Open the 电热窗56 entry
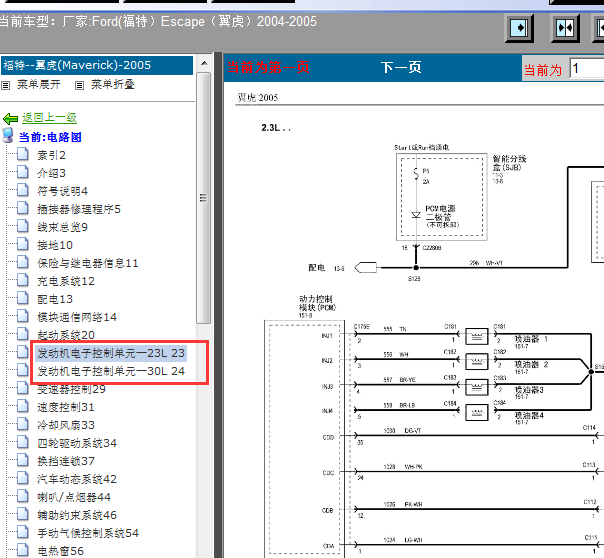Image resolution: width=604 pixels, height=558 pixels. pyautogui.click(x=60, y=551)
